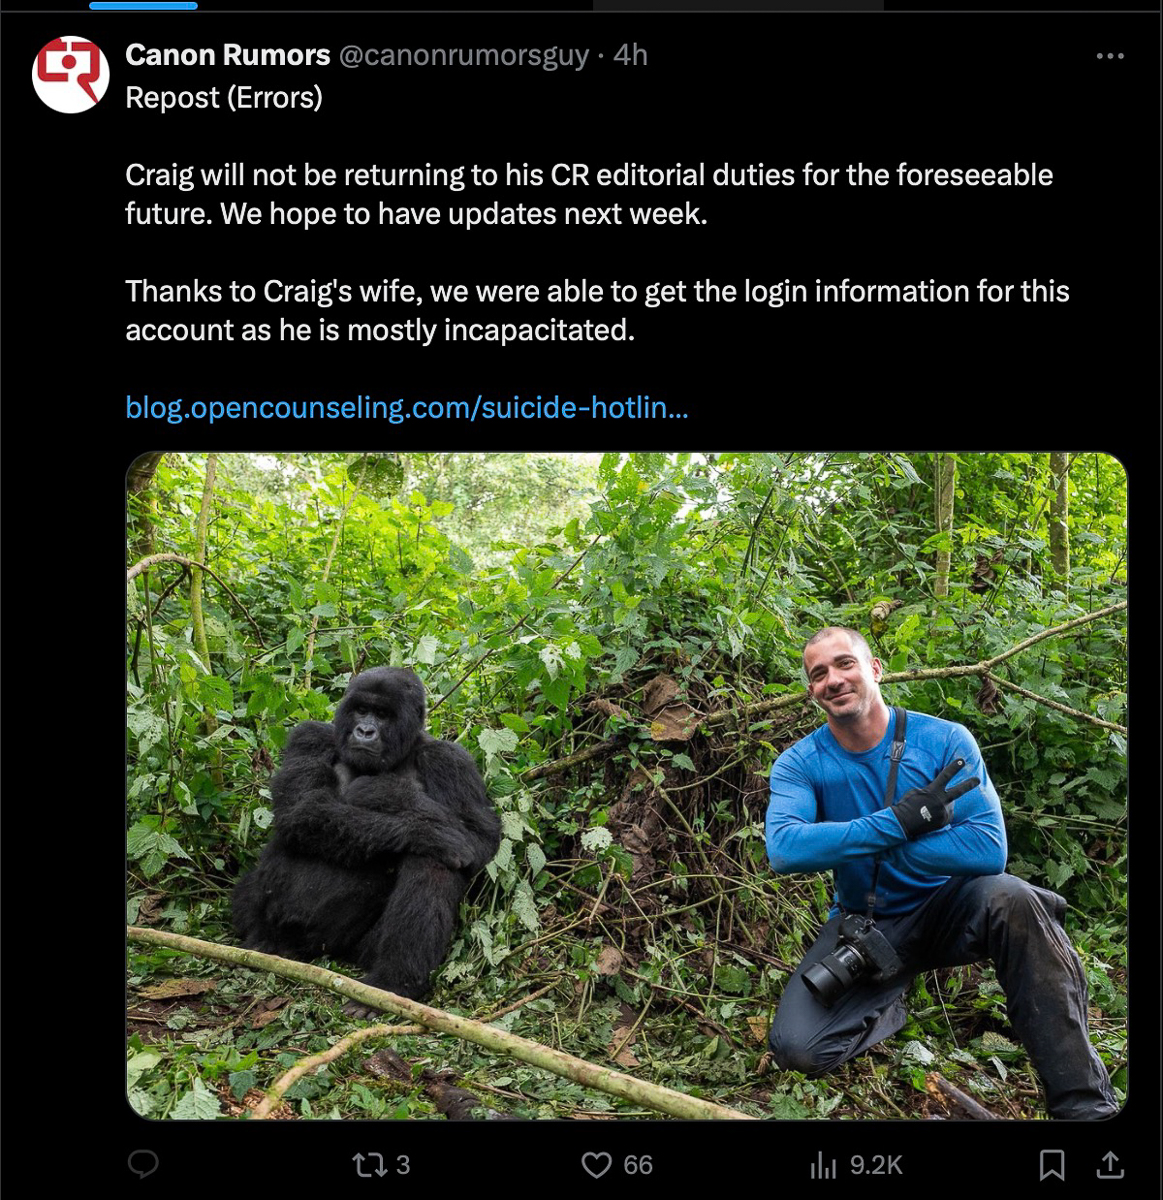Open the Canon Rumors profile avatar
The image size is (1163, 1200).
tap(70, 74)
